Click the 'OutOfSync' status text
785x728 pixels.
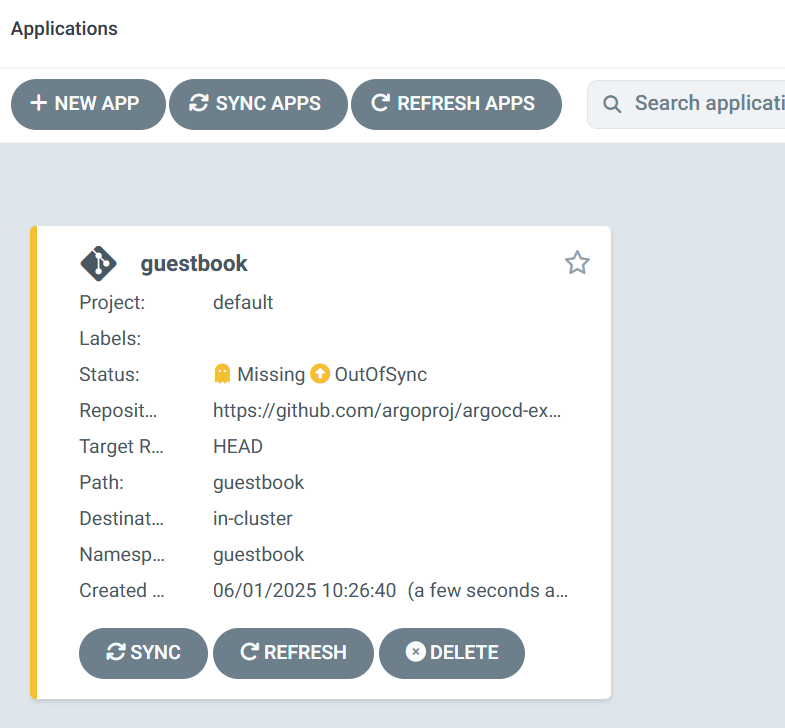(380, 375)
